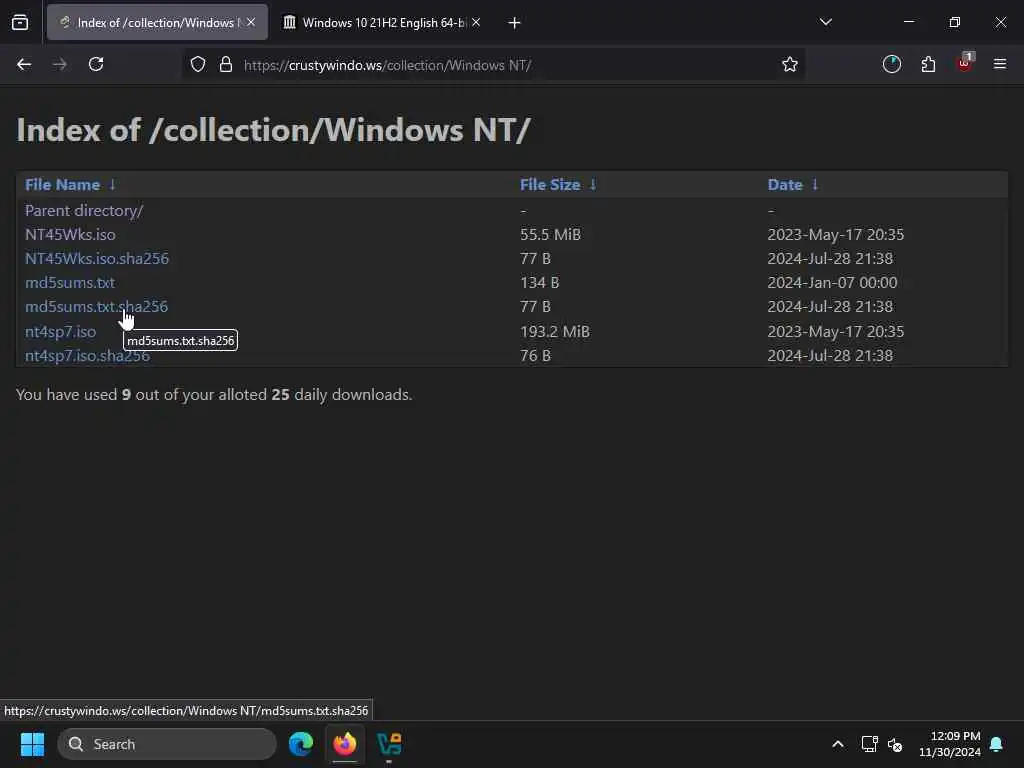
Task: Expand the list all tabs chevron
Action: tap(825, 22)
